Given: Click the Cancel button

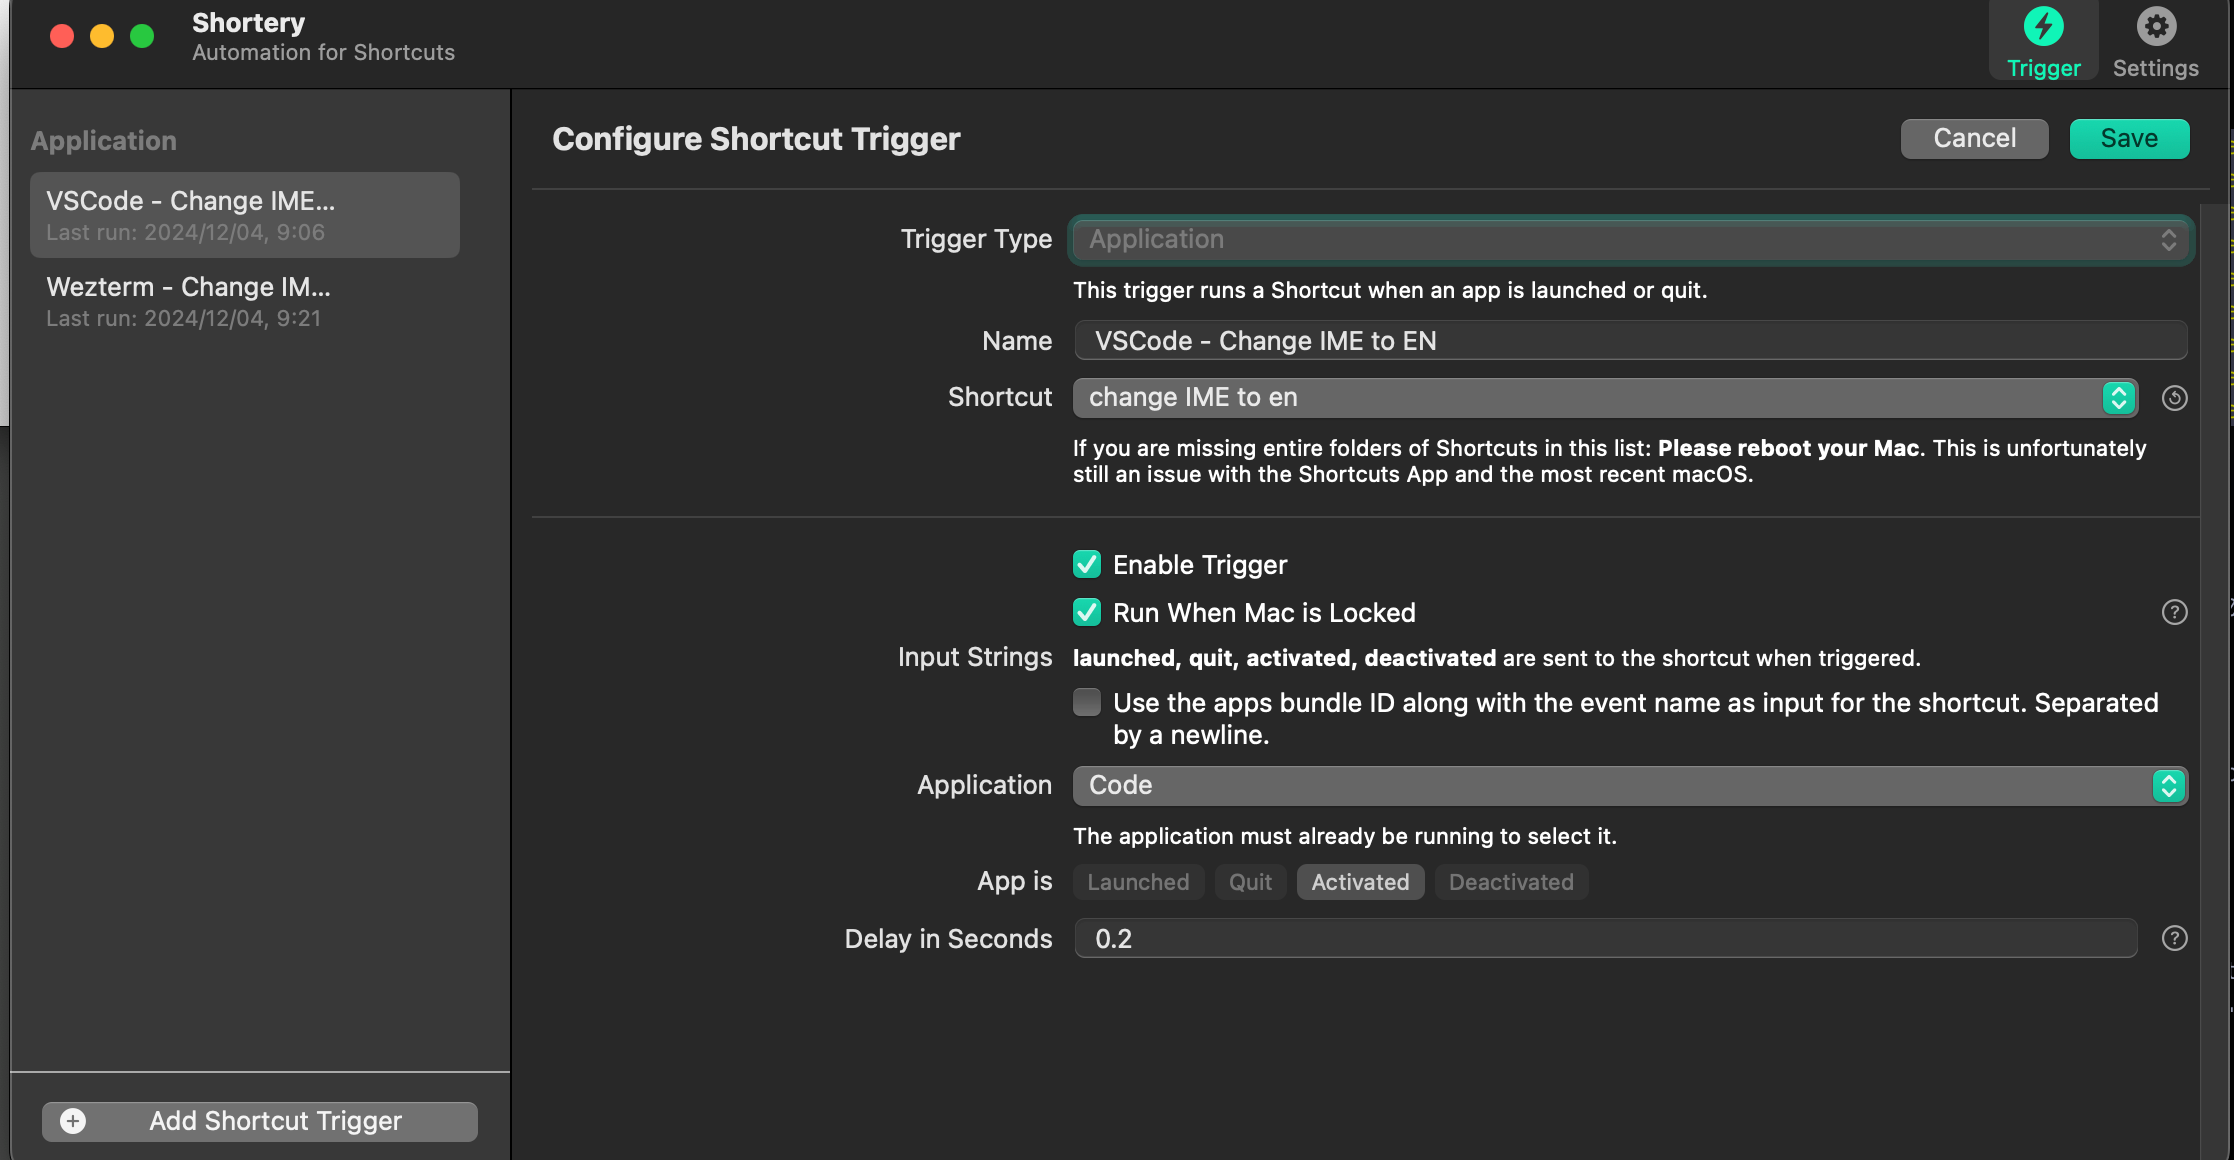Looking at the screenshot, I should coord(1974,139).
